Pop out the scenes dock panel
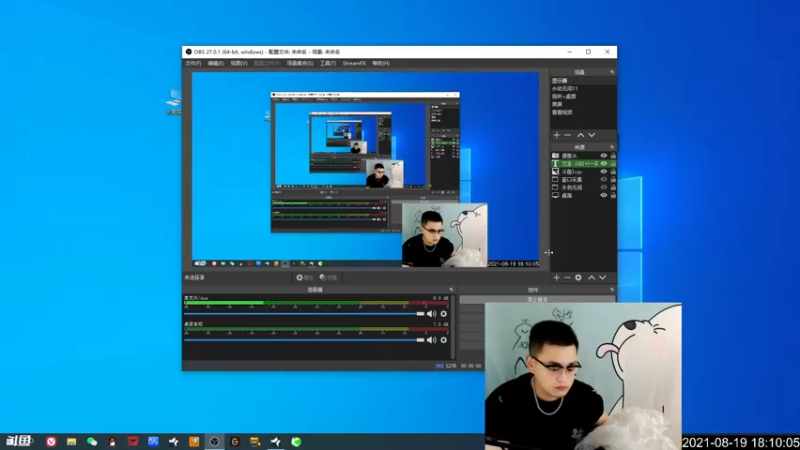Viewport: 800px width, 450px height. [x=612, y=72]
